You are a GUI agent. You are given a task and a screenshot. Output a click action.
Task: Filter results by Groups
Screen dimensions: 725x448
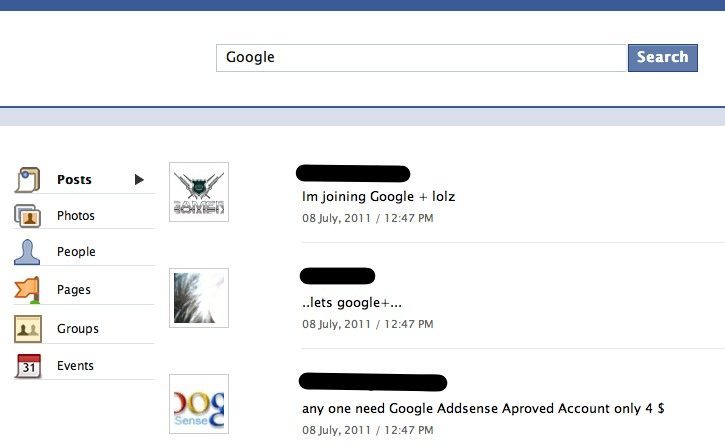coord(78,329)
